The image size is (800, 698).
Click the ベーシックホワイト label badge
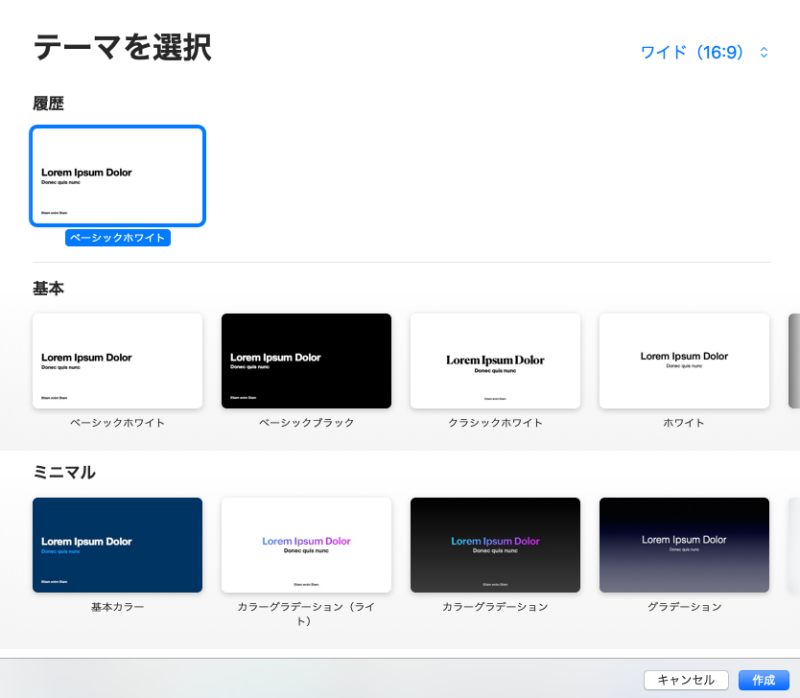pyautogui.click(x=117, y=238)
